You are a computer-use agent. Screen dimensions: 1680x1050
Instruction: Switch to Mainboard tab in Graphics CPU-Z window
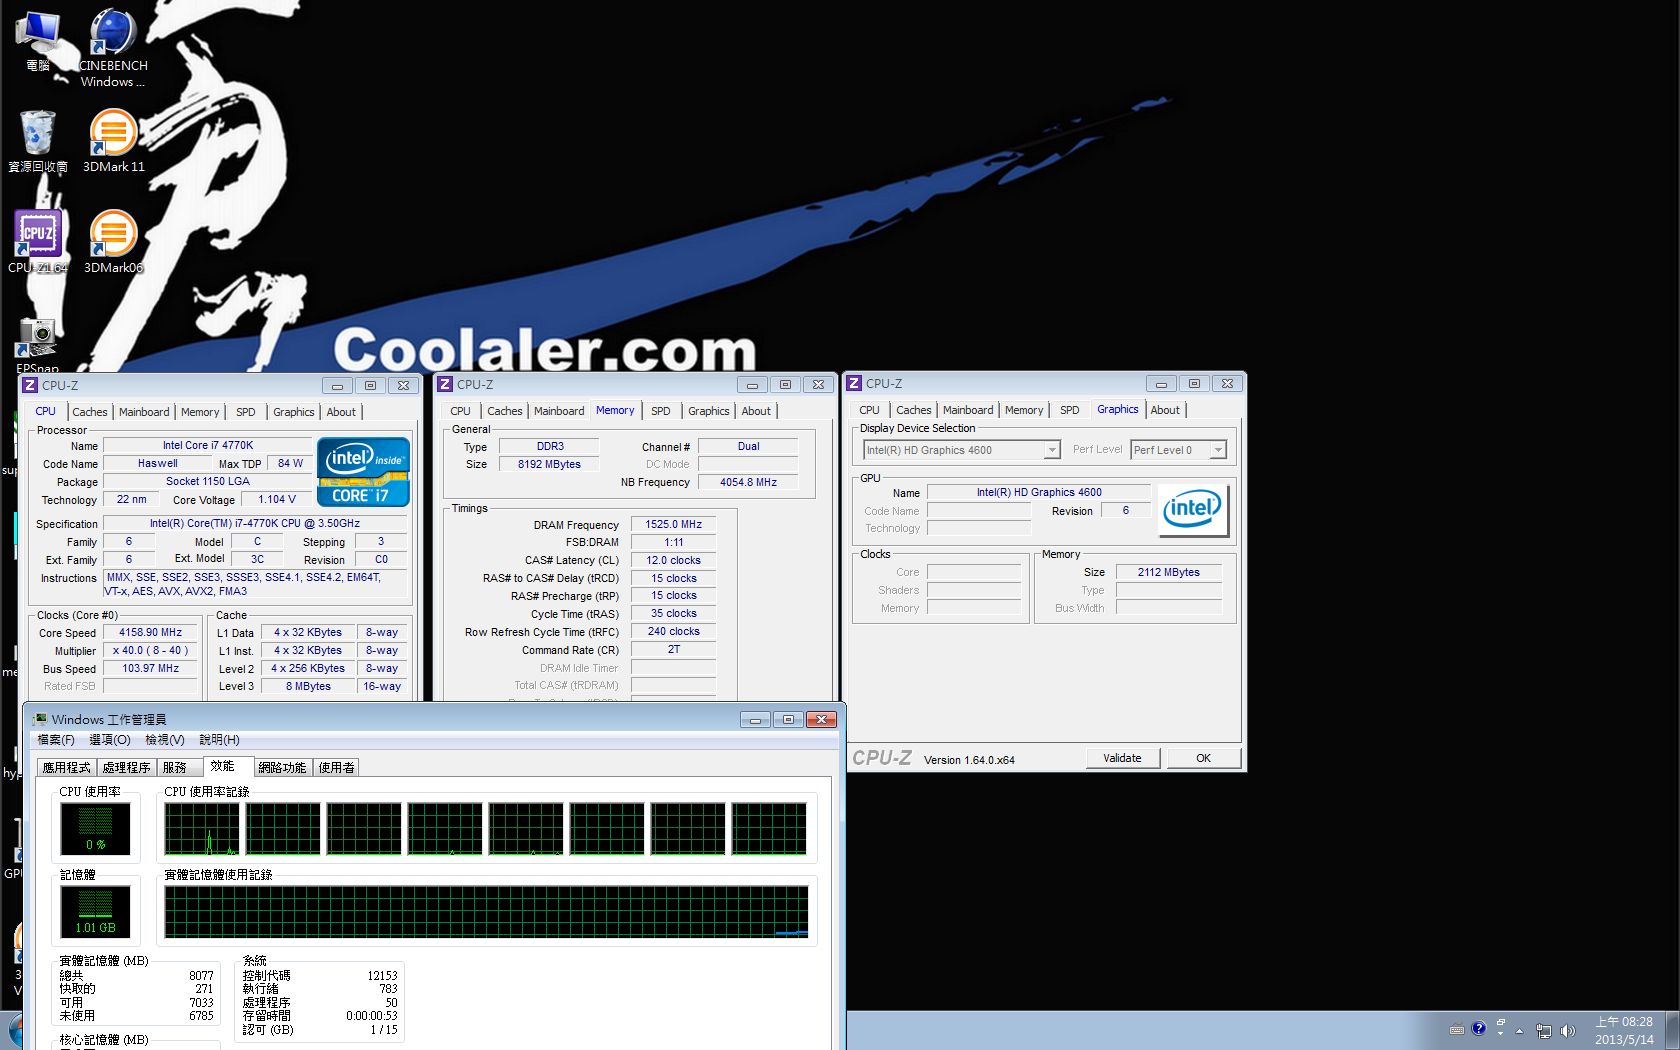pos(967,410)
